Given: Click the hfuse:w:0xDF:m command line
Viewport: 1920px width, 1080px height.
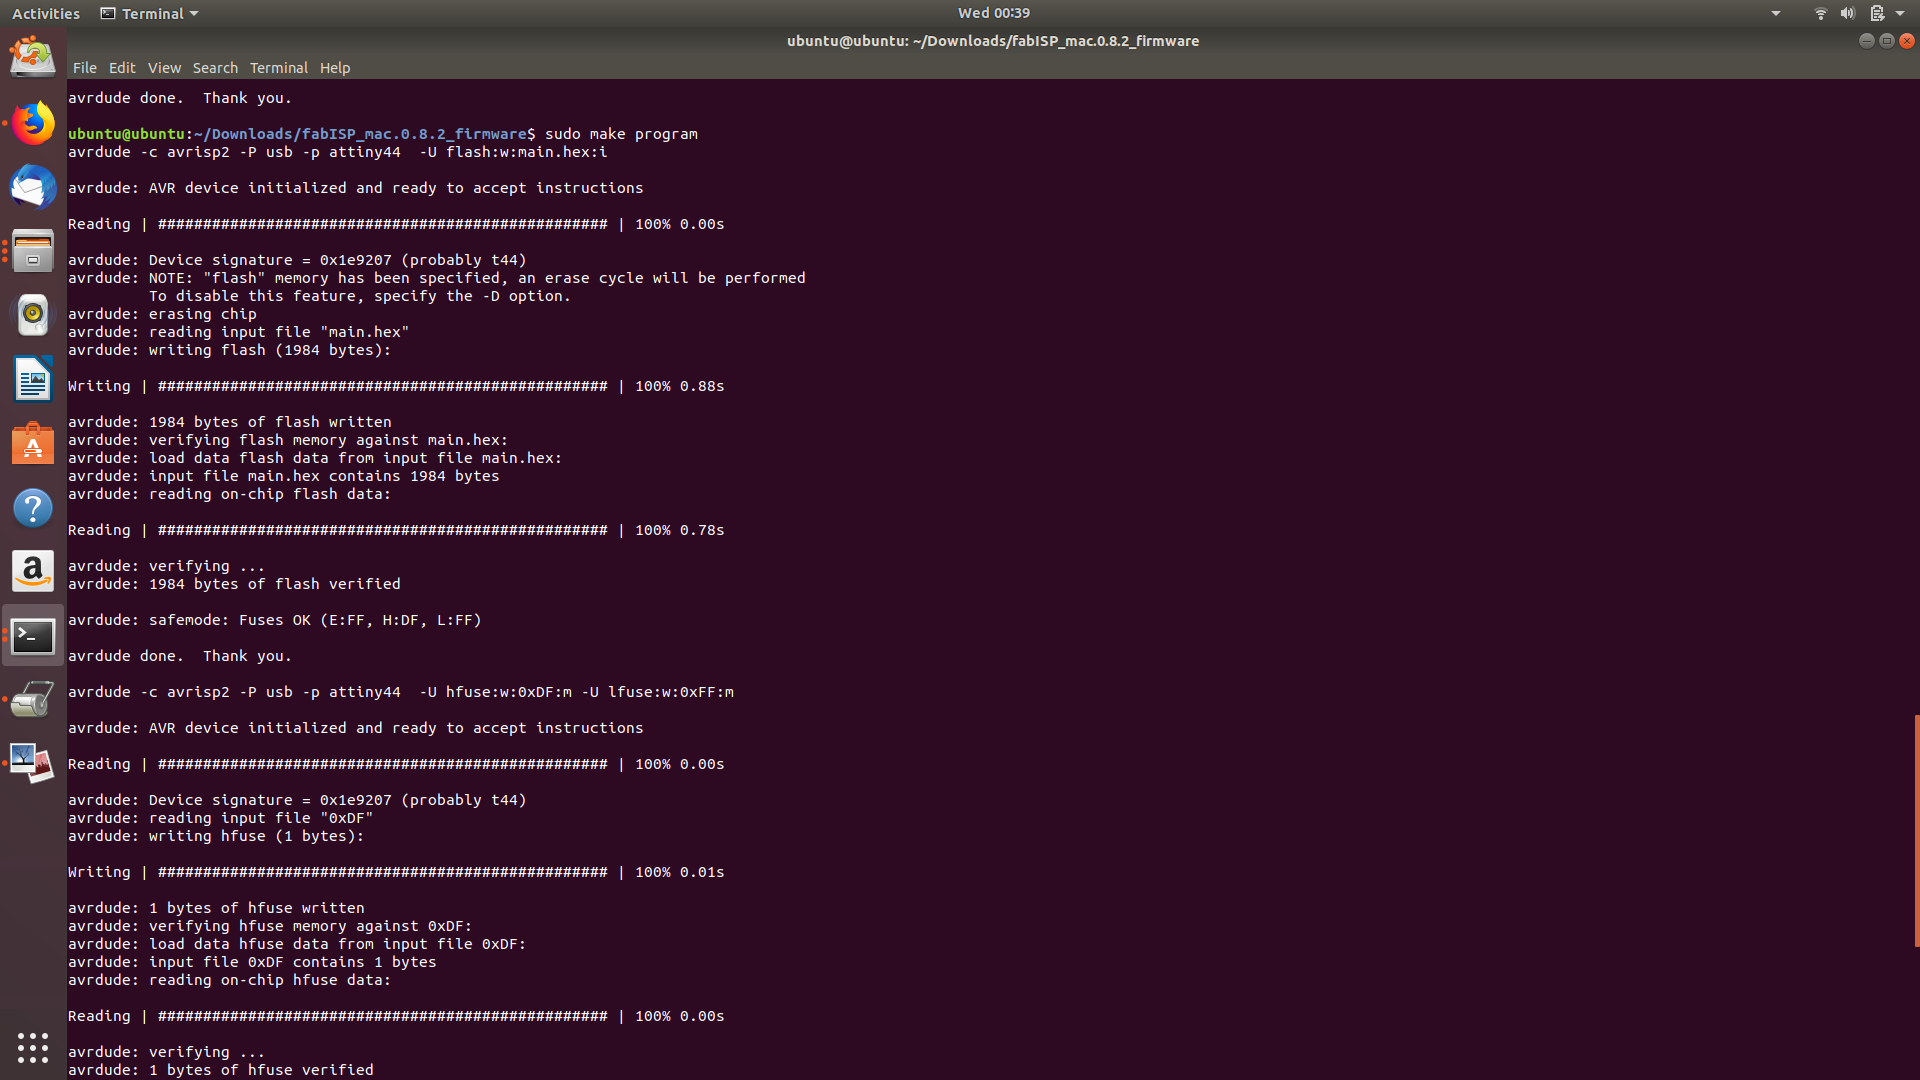Looking at the screenshot, I should point(401,692).
